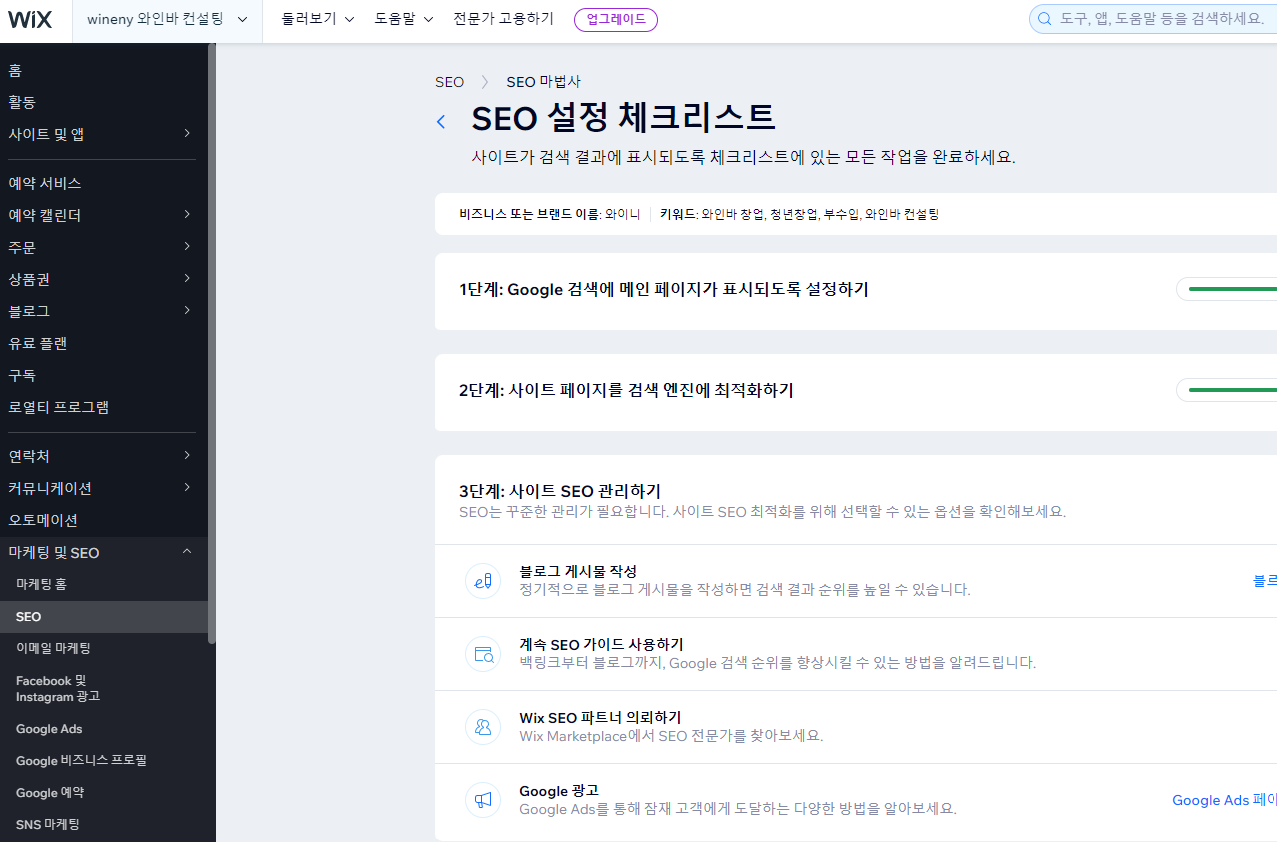
Task: Click the SEO 가이드 magnifier icon
Action: 483,654
